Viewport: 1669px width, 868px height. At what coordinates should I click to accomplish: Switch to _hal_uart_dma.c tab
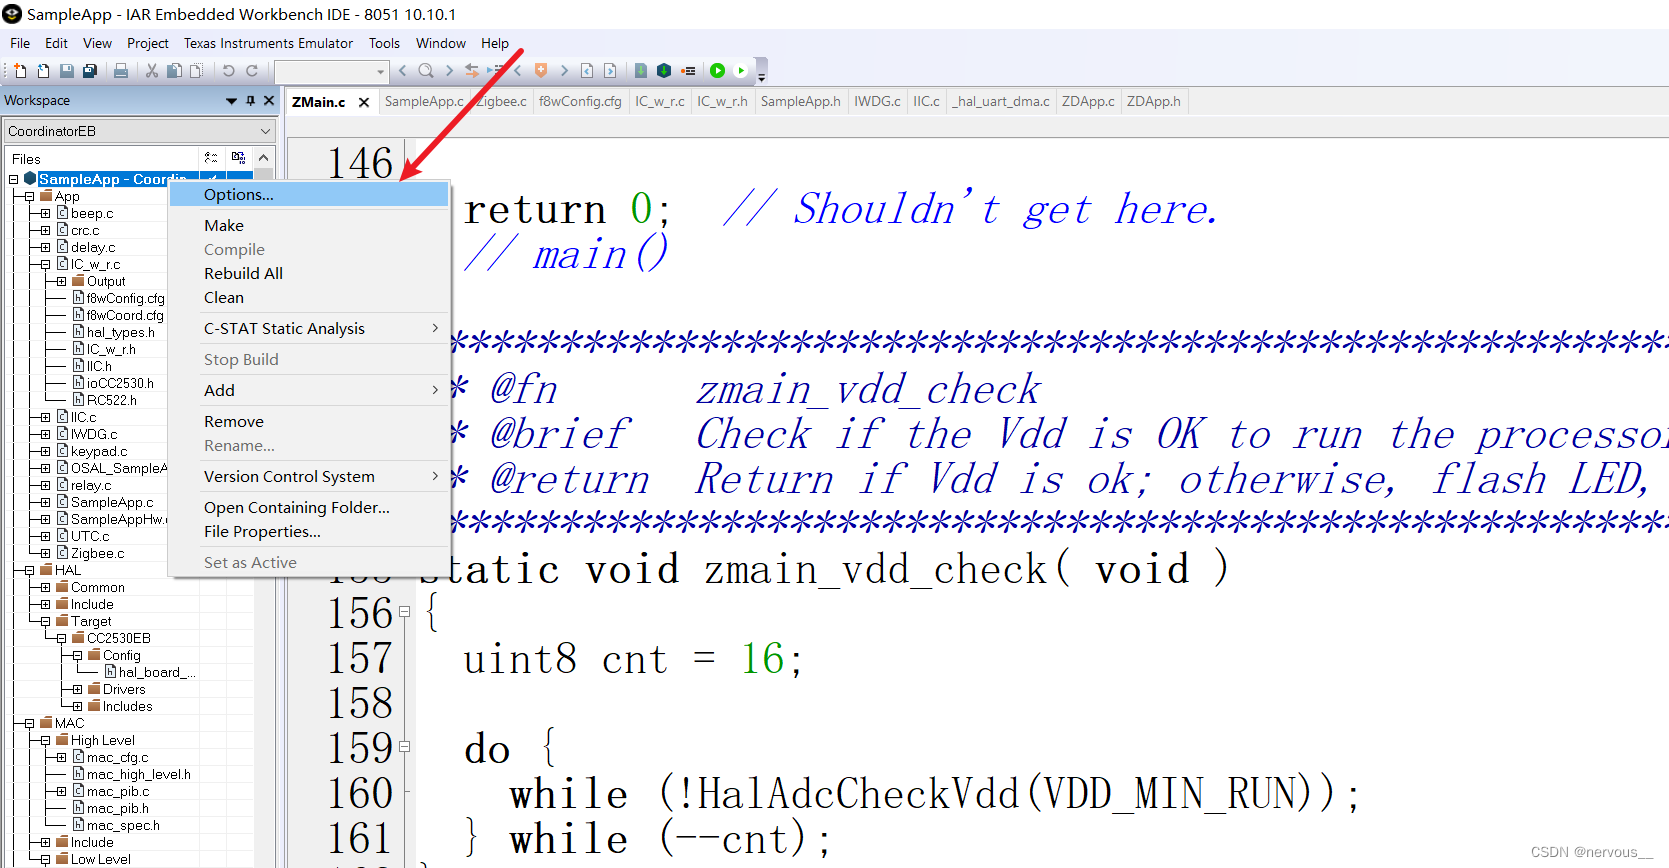point(1001,101)
